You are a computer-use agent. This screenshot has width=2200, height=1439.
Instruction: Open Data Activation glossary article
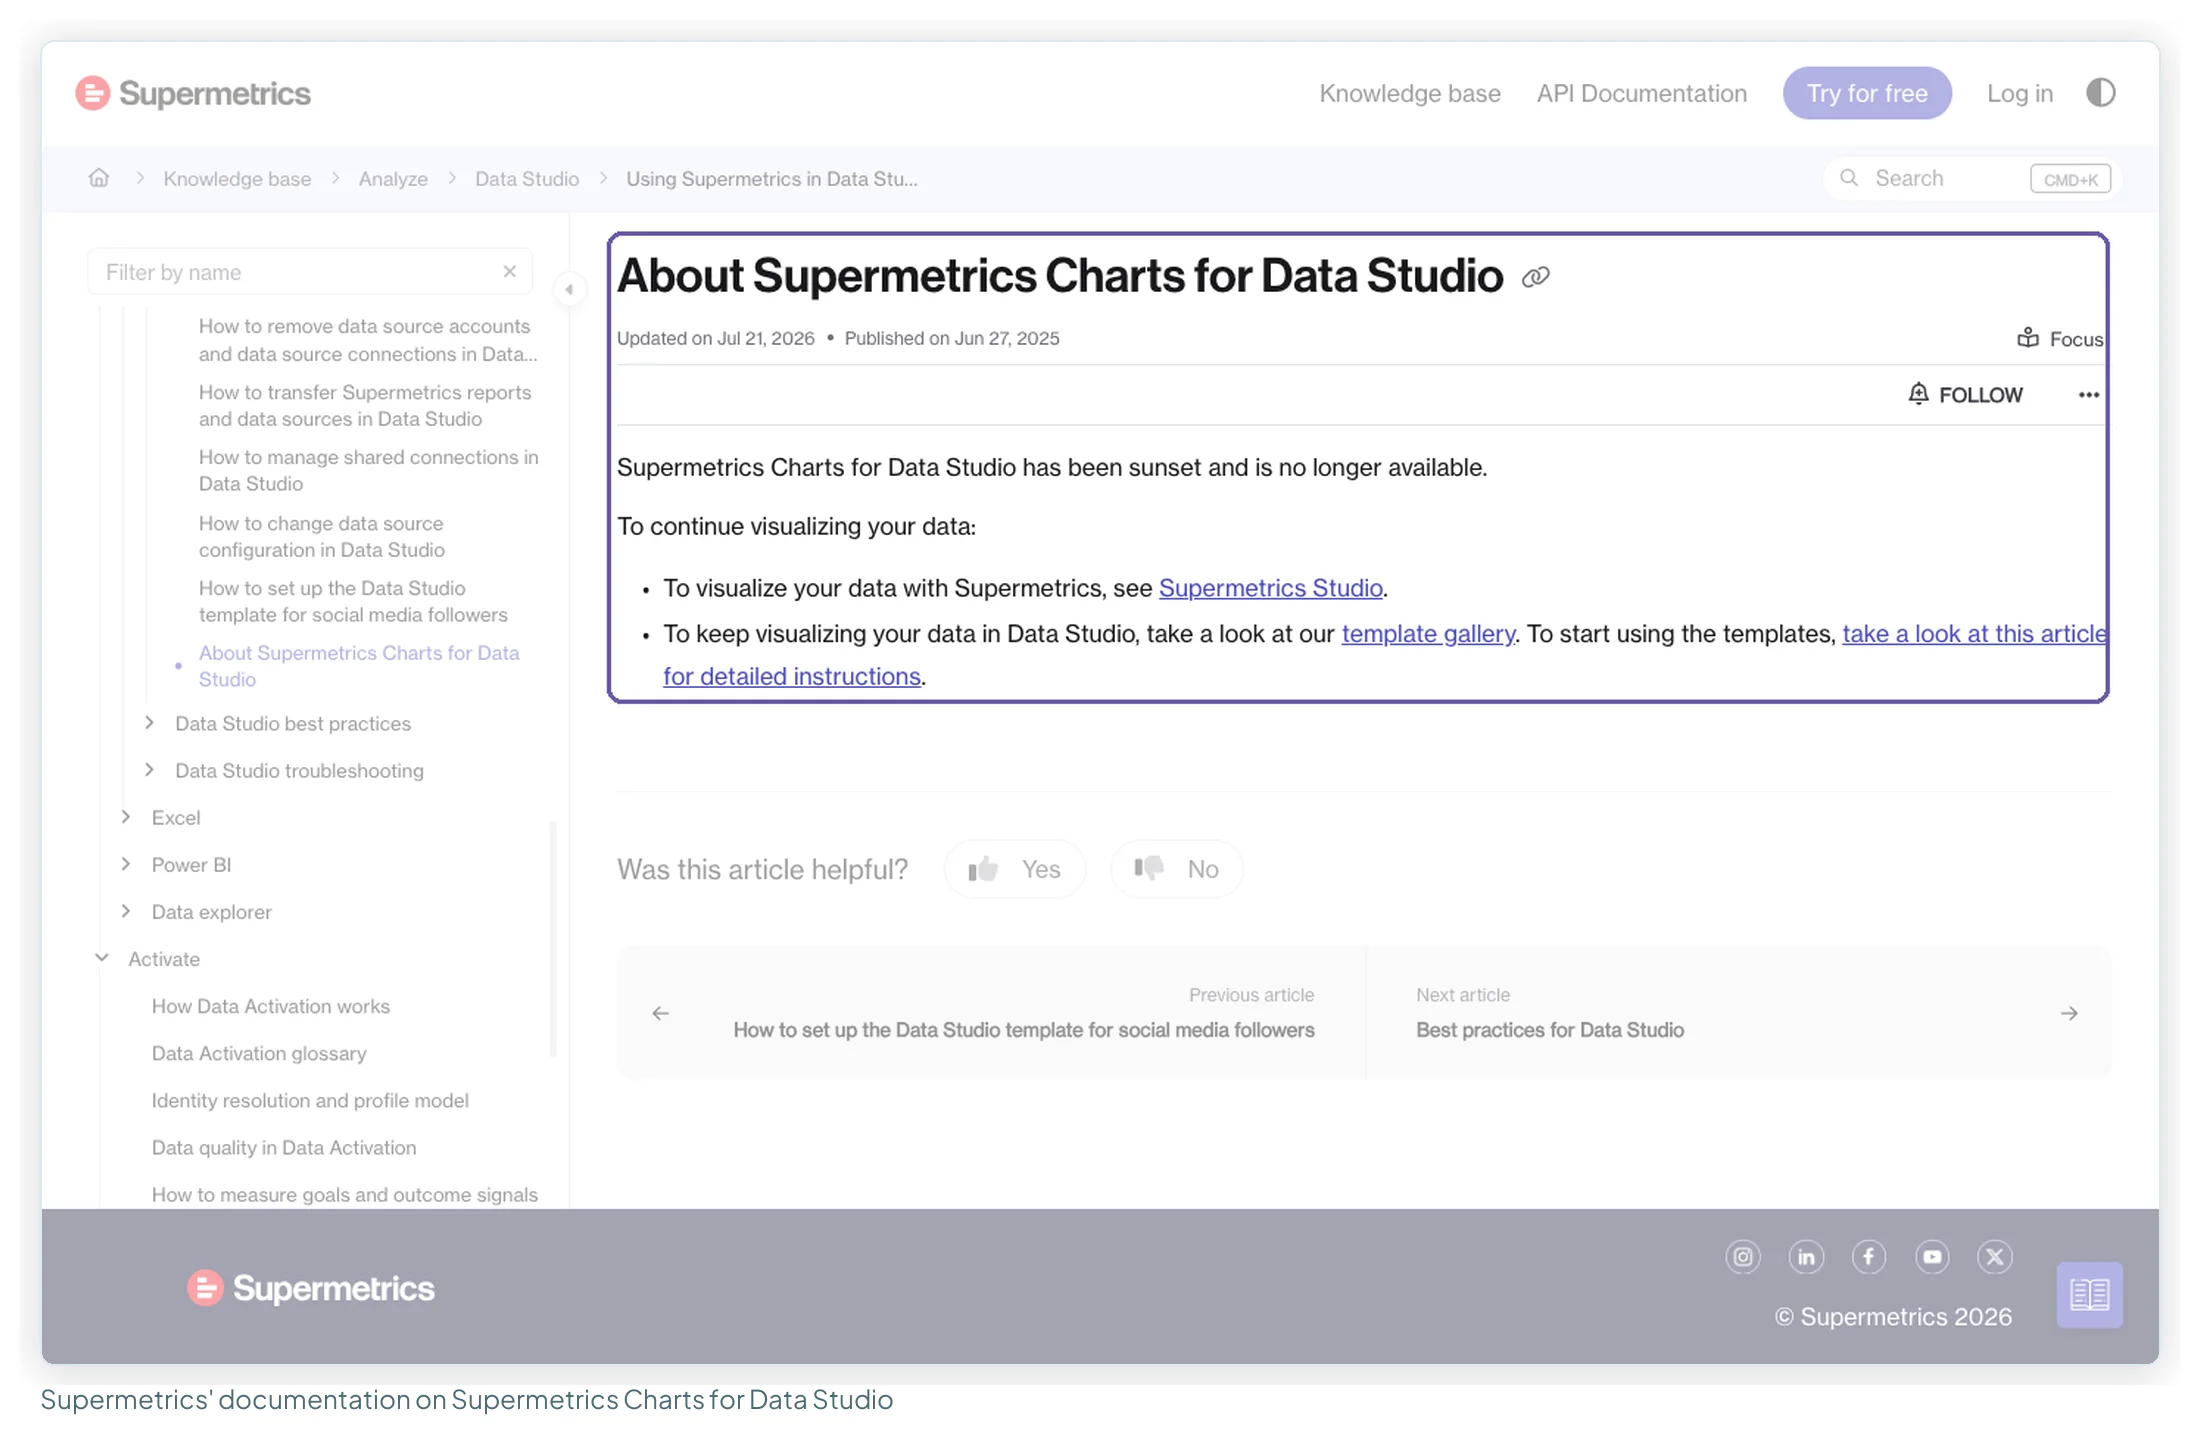pyautogui.click(x=259, y=1053)
